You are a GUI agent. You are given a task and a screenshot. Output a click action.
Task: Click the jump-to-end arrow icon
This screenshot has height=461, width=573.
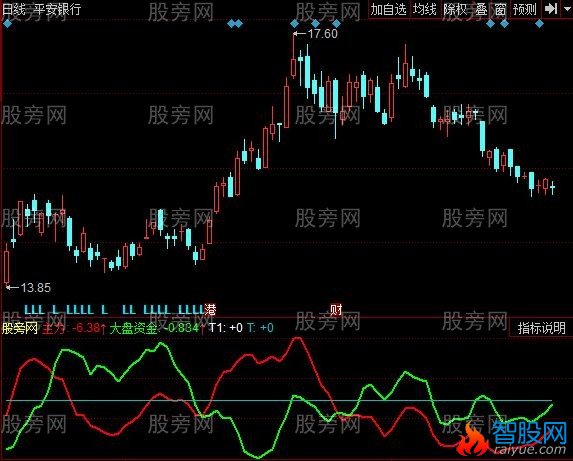point(551,9)
